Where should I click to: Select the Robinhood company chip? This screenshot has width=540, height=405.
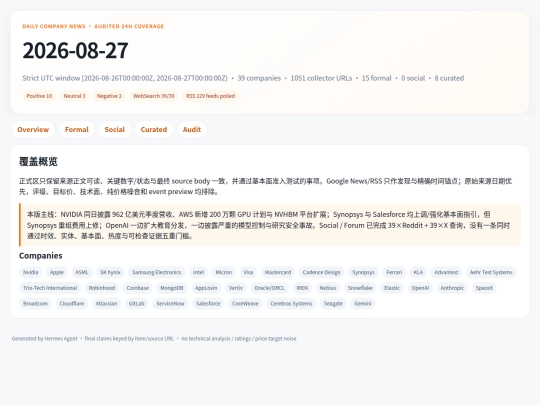click(102, 288)
